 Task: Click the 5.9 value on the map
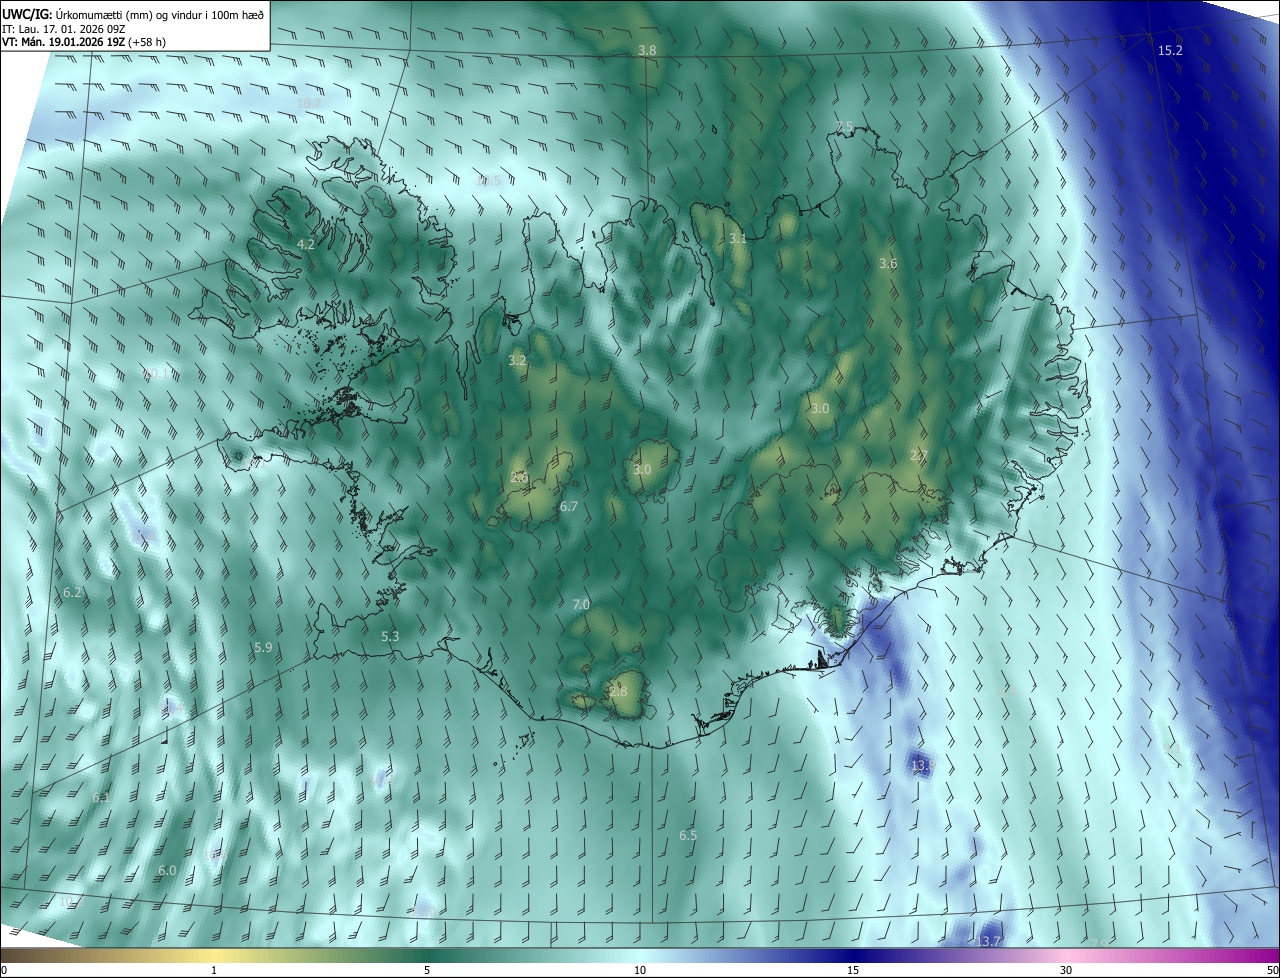pyautogui.click(x=263, y=648)
